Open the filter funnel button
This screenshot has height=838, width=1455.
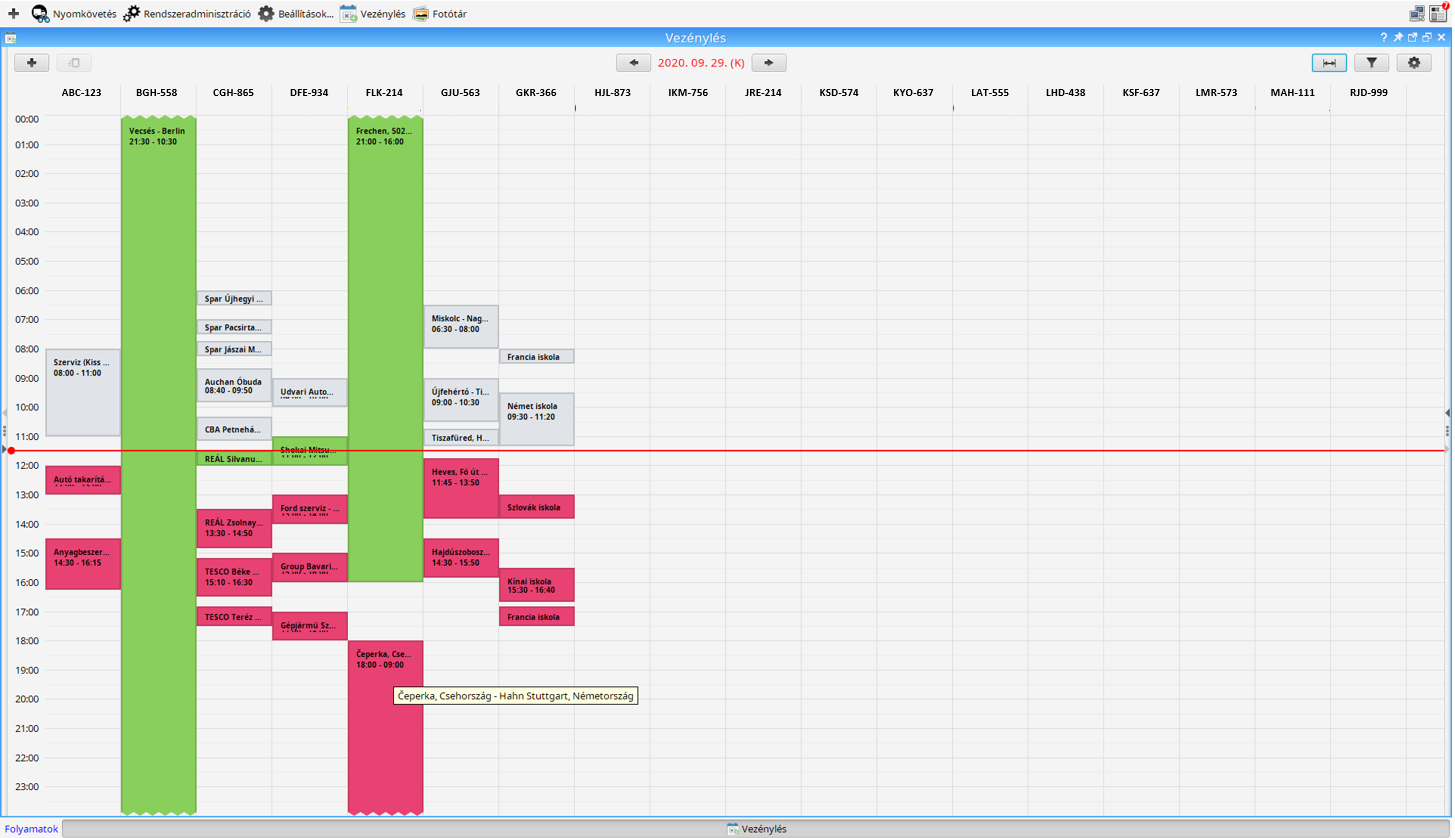pyautogui.click(x=1371, y=63)
